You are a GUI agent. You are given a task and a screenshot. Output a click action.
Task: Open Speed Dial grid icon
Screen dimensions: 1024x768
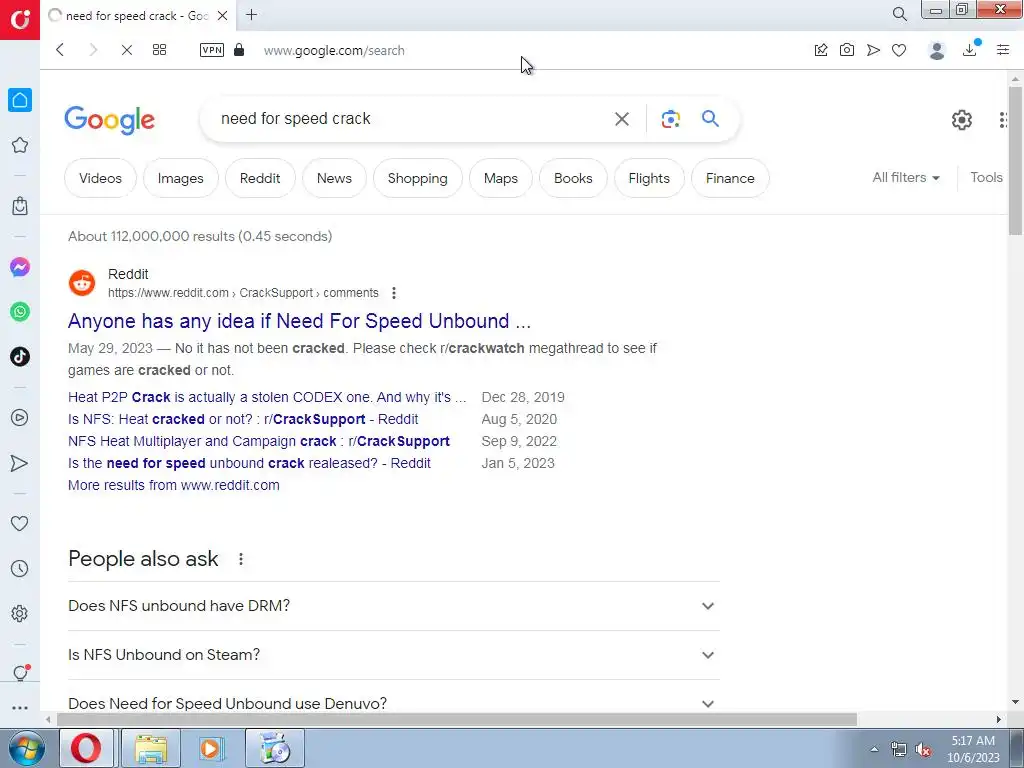(x=159, y=50)
